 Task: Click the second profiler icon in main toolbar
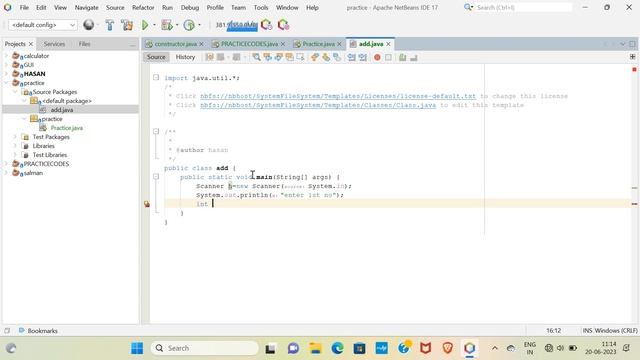[x=283, y=25]
